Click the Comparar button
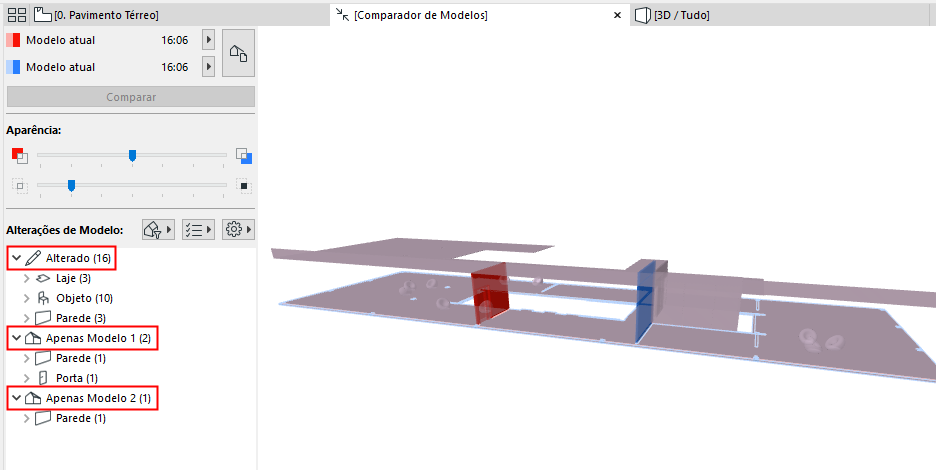 [131, 97]
